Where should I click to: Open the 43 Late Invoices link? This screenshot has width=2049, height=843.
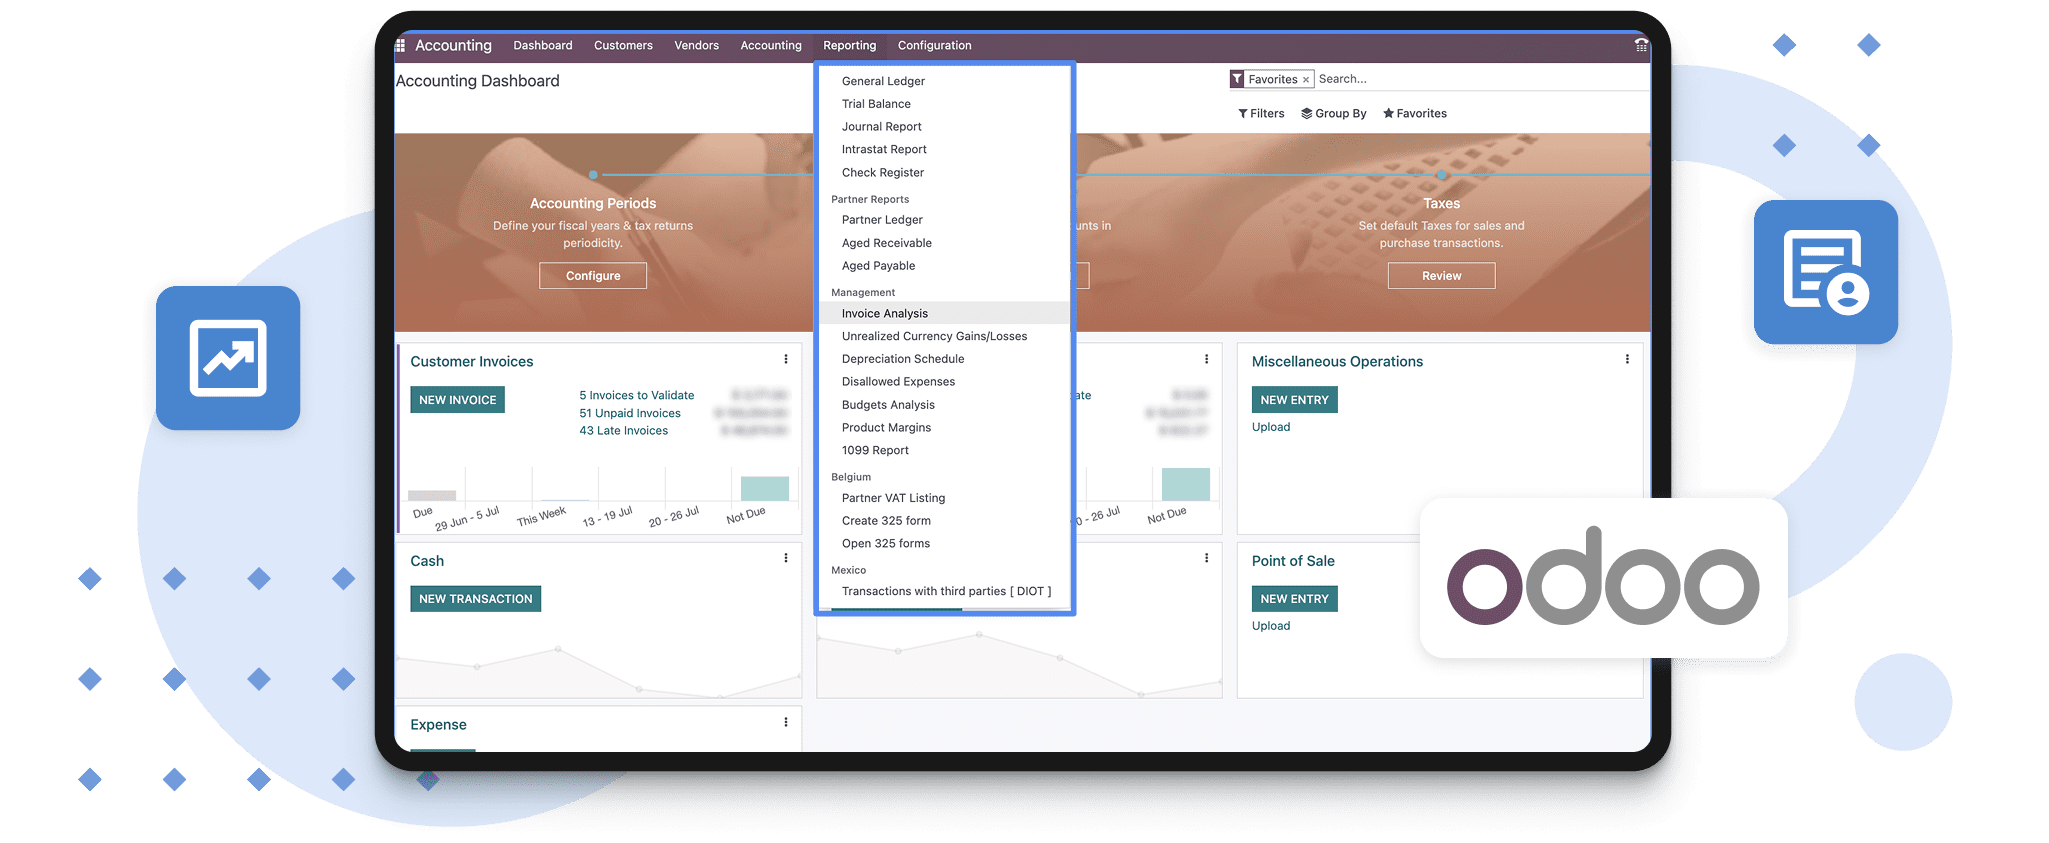coord(623,431)
